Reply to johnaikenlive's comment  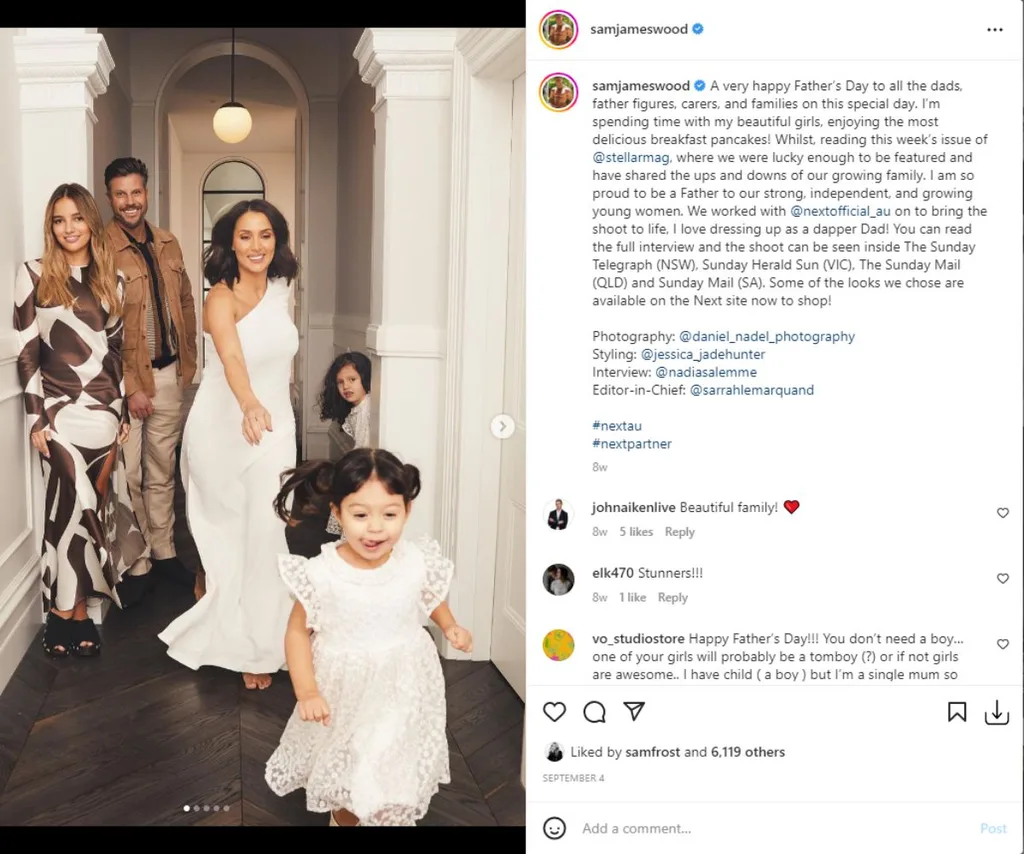click(679, 531)
